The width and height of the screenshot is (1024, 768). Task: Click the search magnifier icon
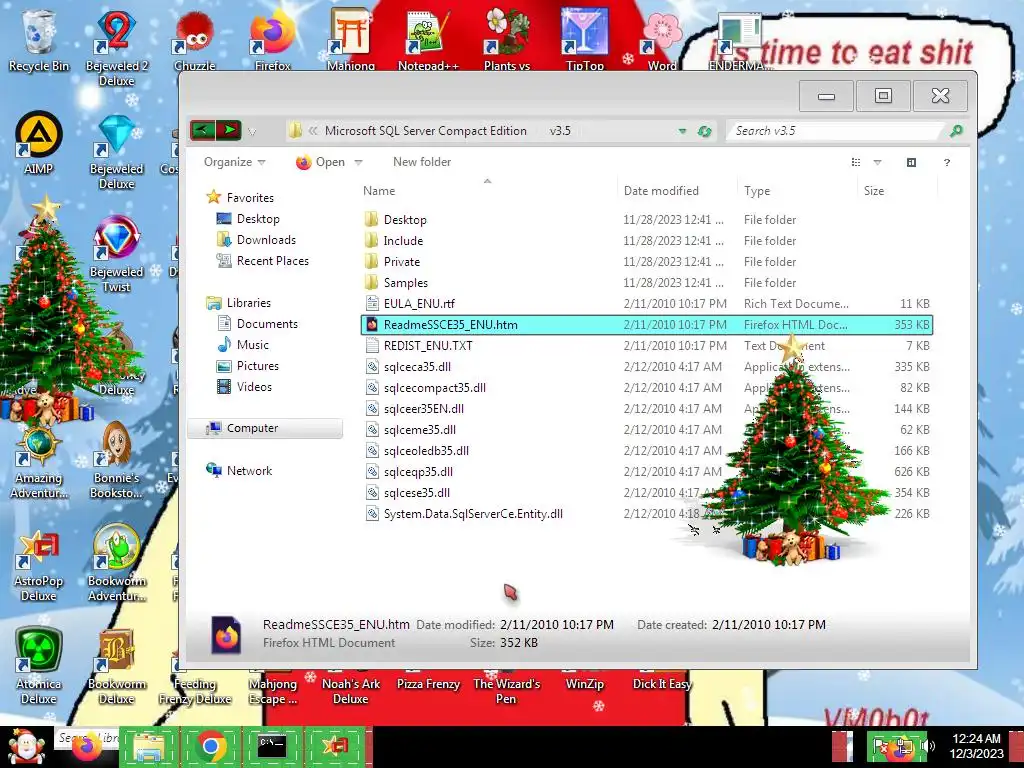[x=956, y=131]
